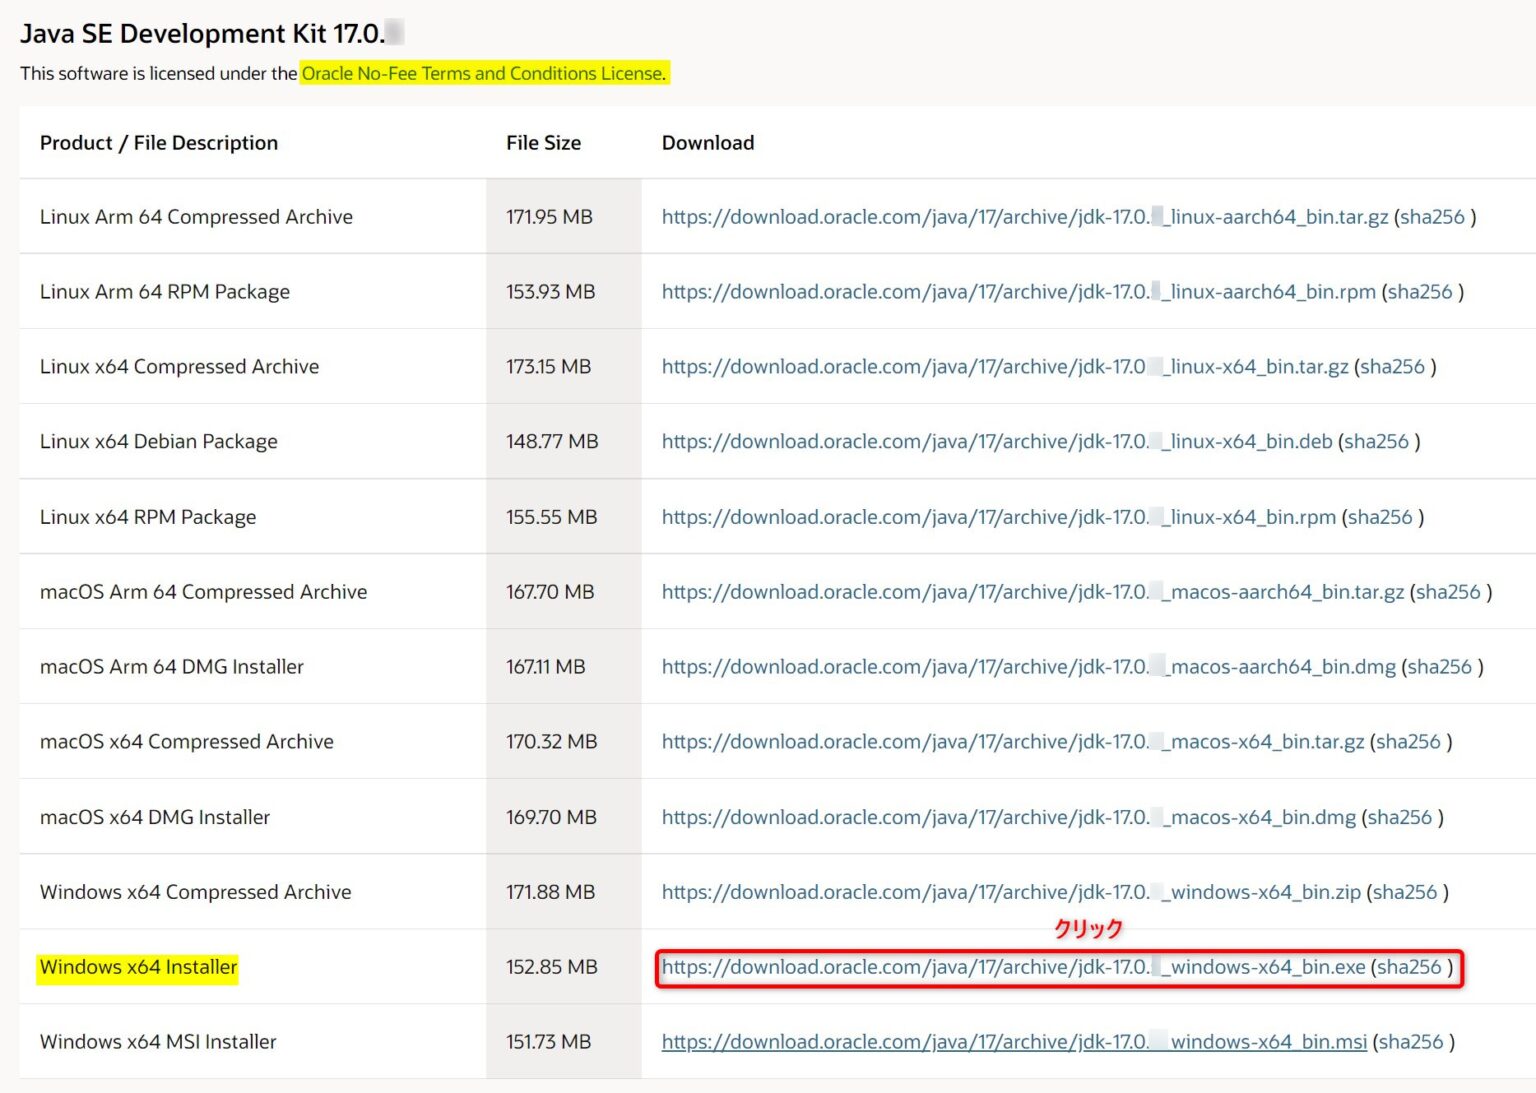Image resolution: width=1536 pixels, height=1093 pixels.
Task: Download the macOS aarch64 tar.gz archive
Action: click(x=1032, y=592)
